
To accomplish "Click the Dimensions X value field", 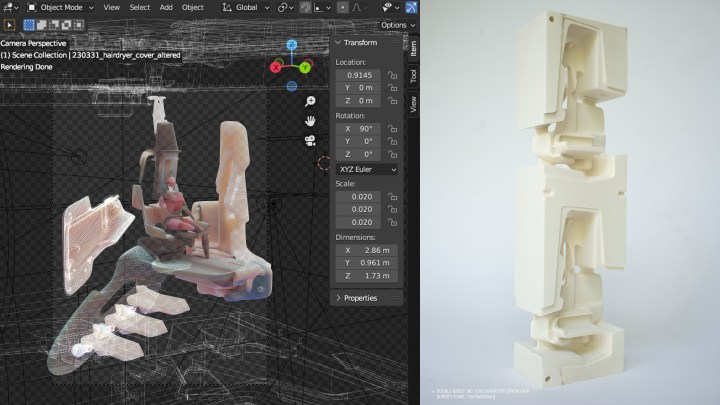I will (366, 250).
